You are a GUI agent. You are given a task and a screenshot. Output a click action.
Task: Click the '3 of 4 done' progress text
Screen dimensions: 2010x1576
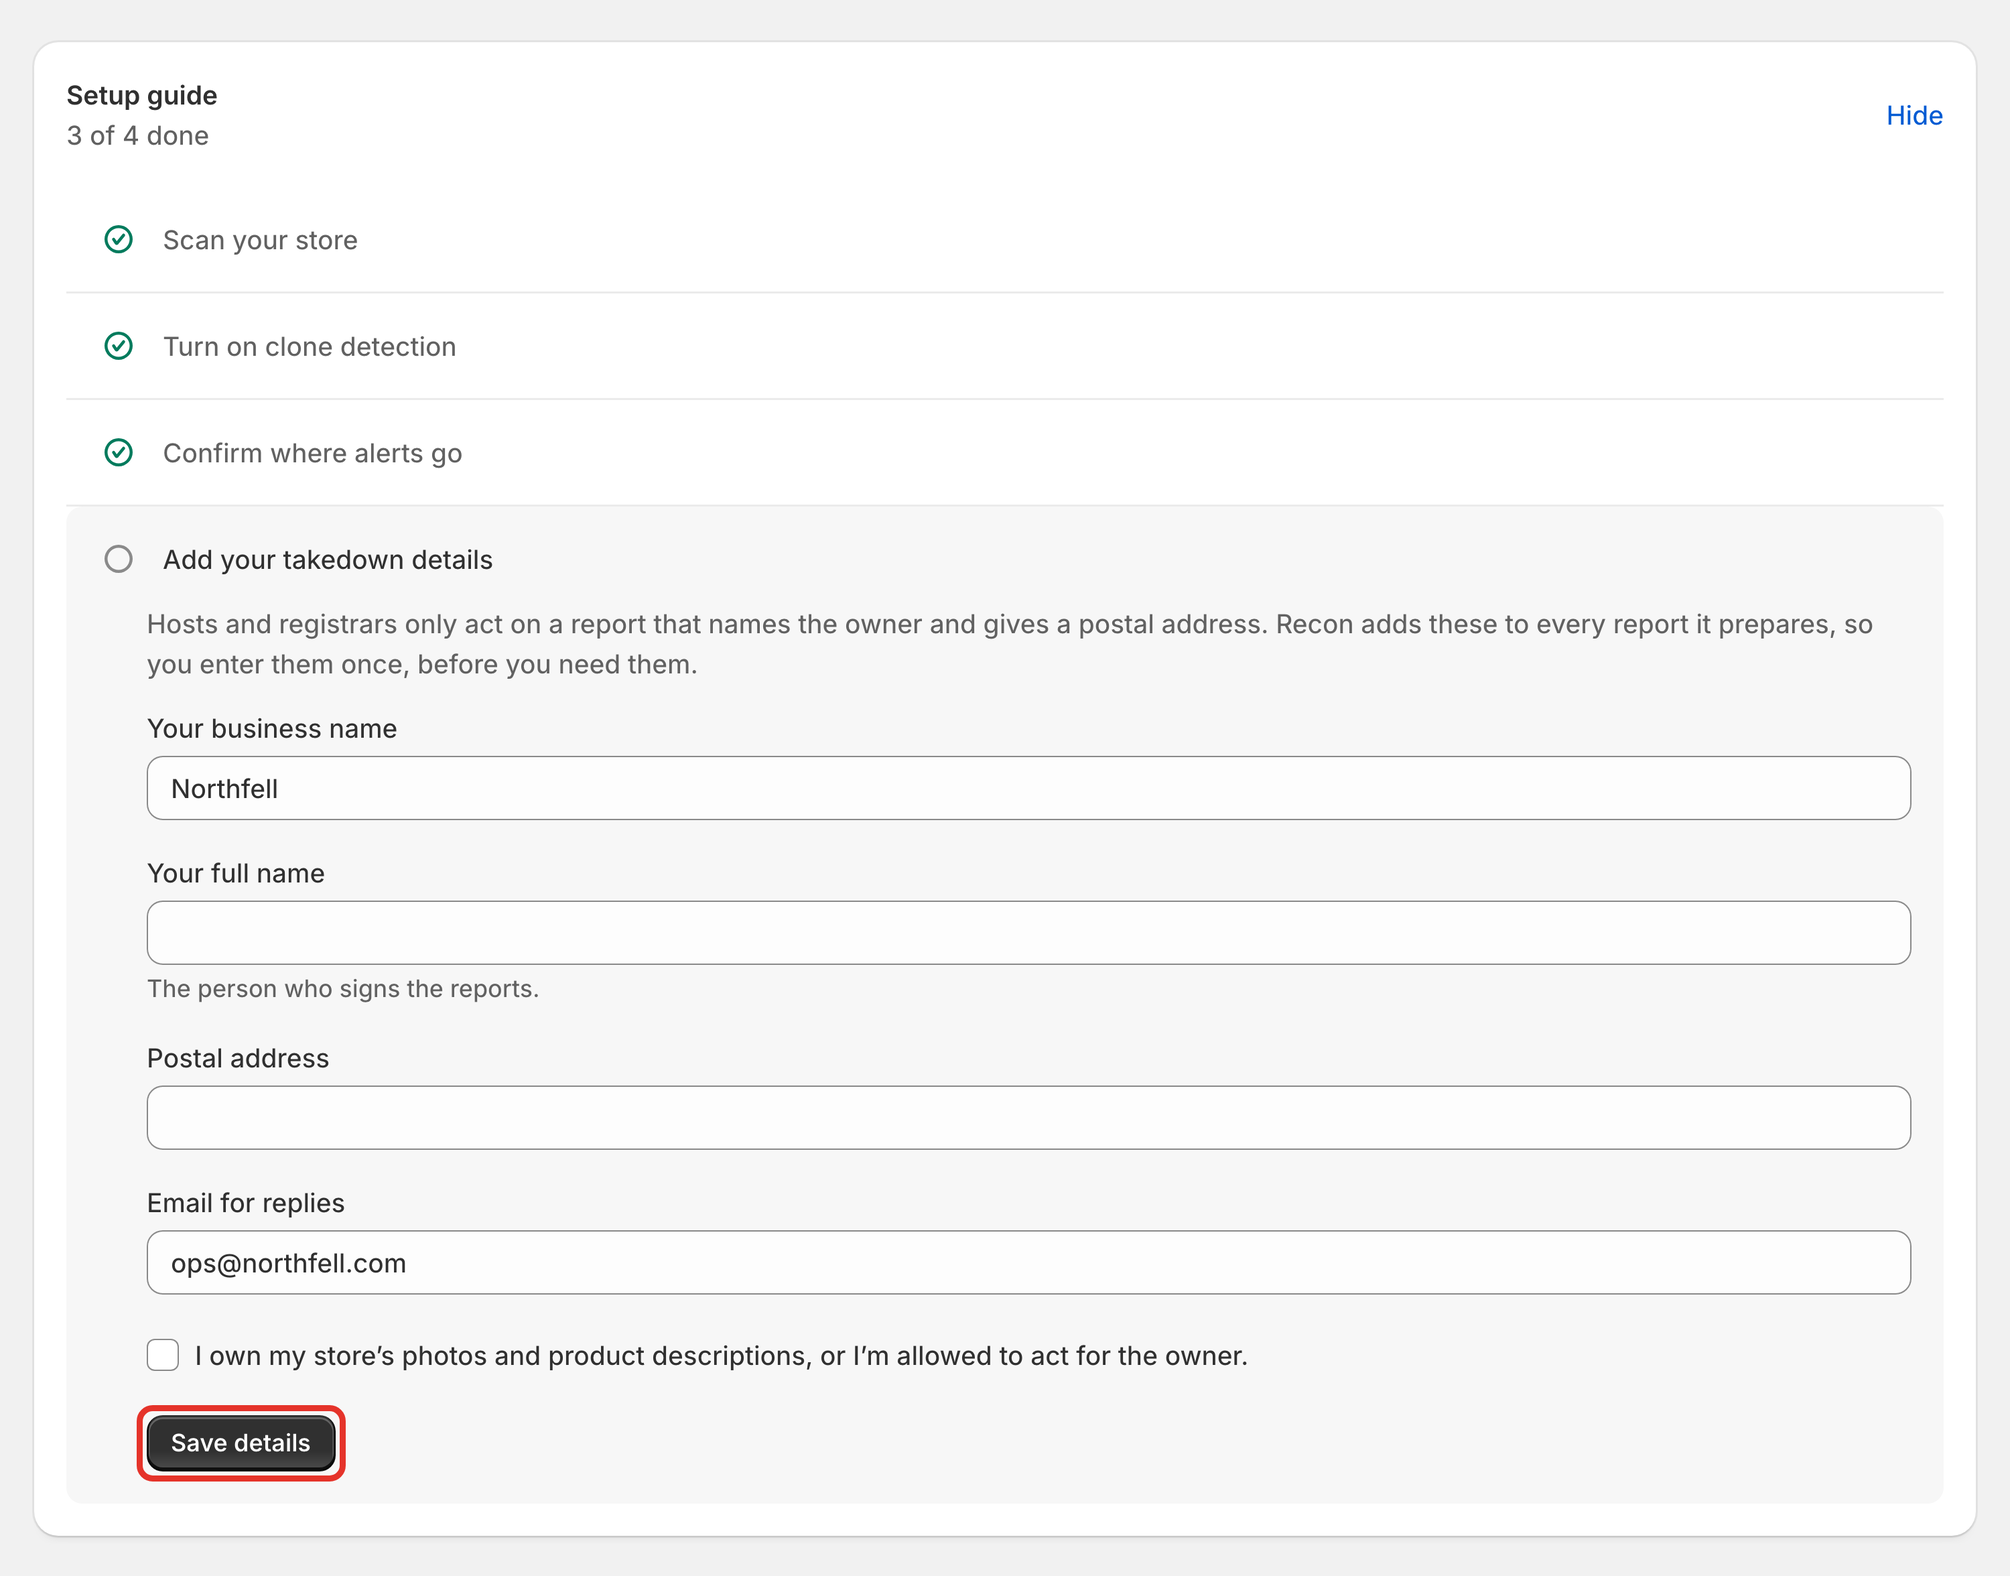138,136
